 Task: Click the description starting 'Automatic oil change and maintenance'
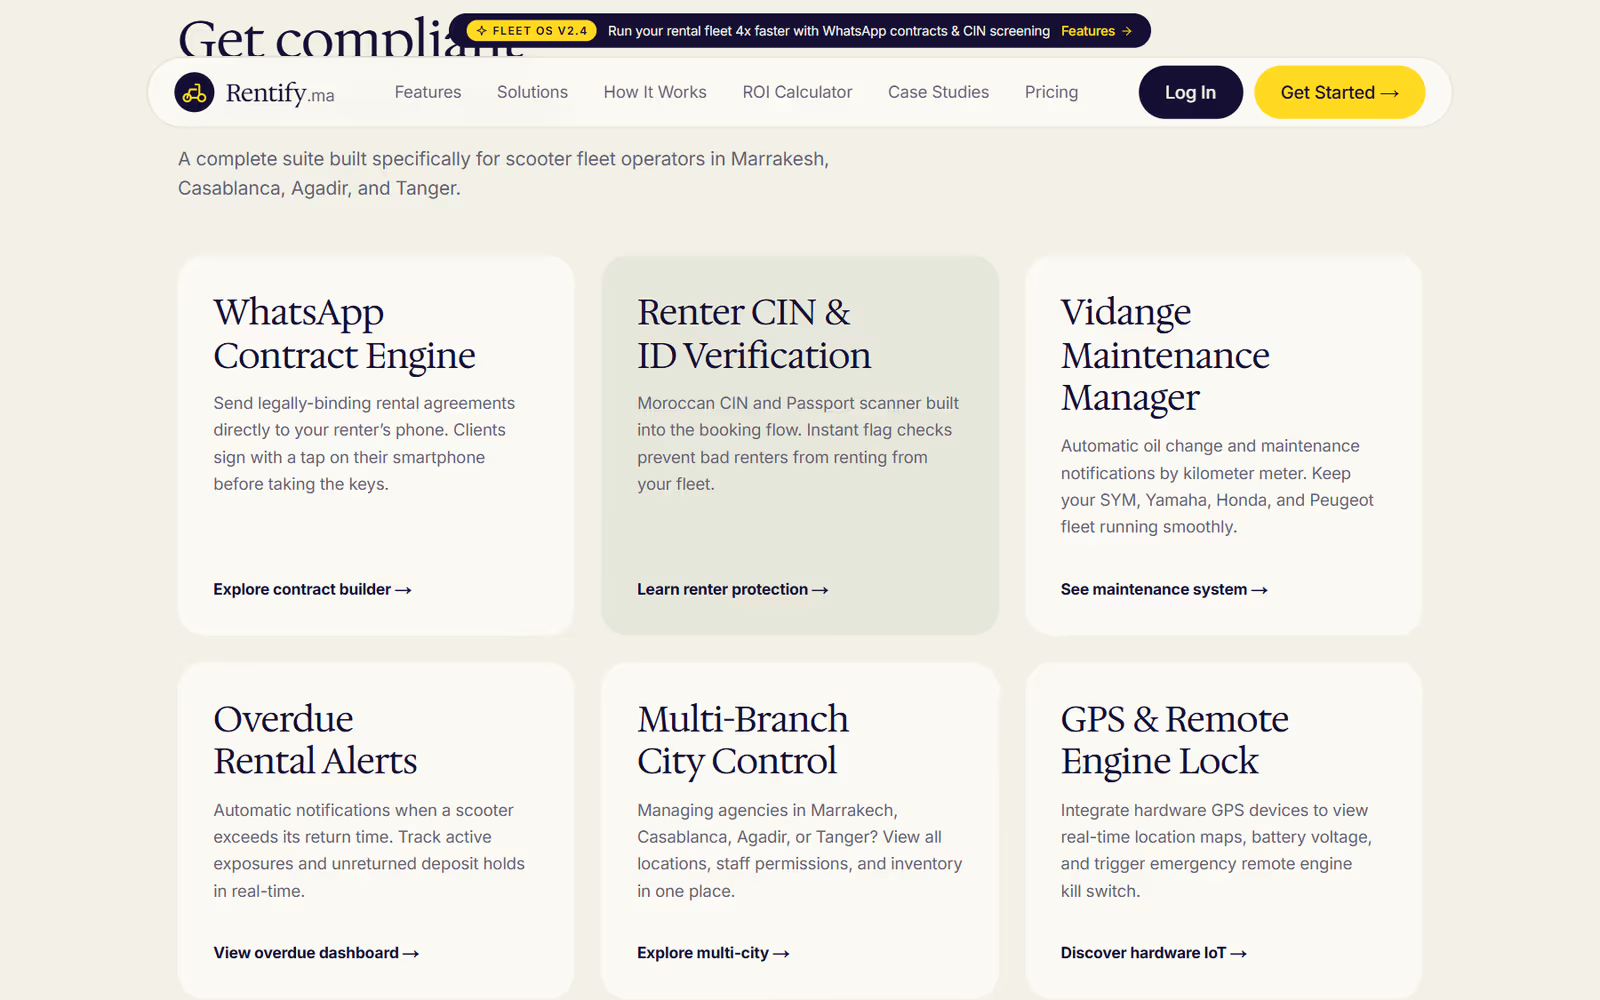[1217, 486]
